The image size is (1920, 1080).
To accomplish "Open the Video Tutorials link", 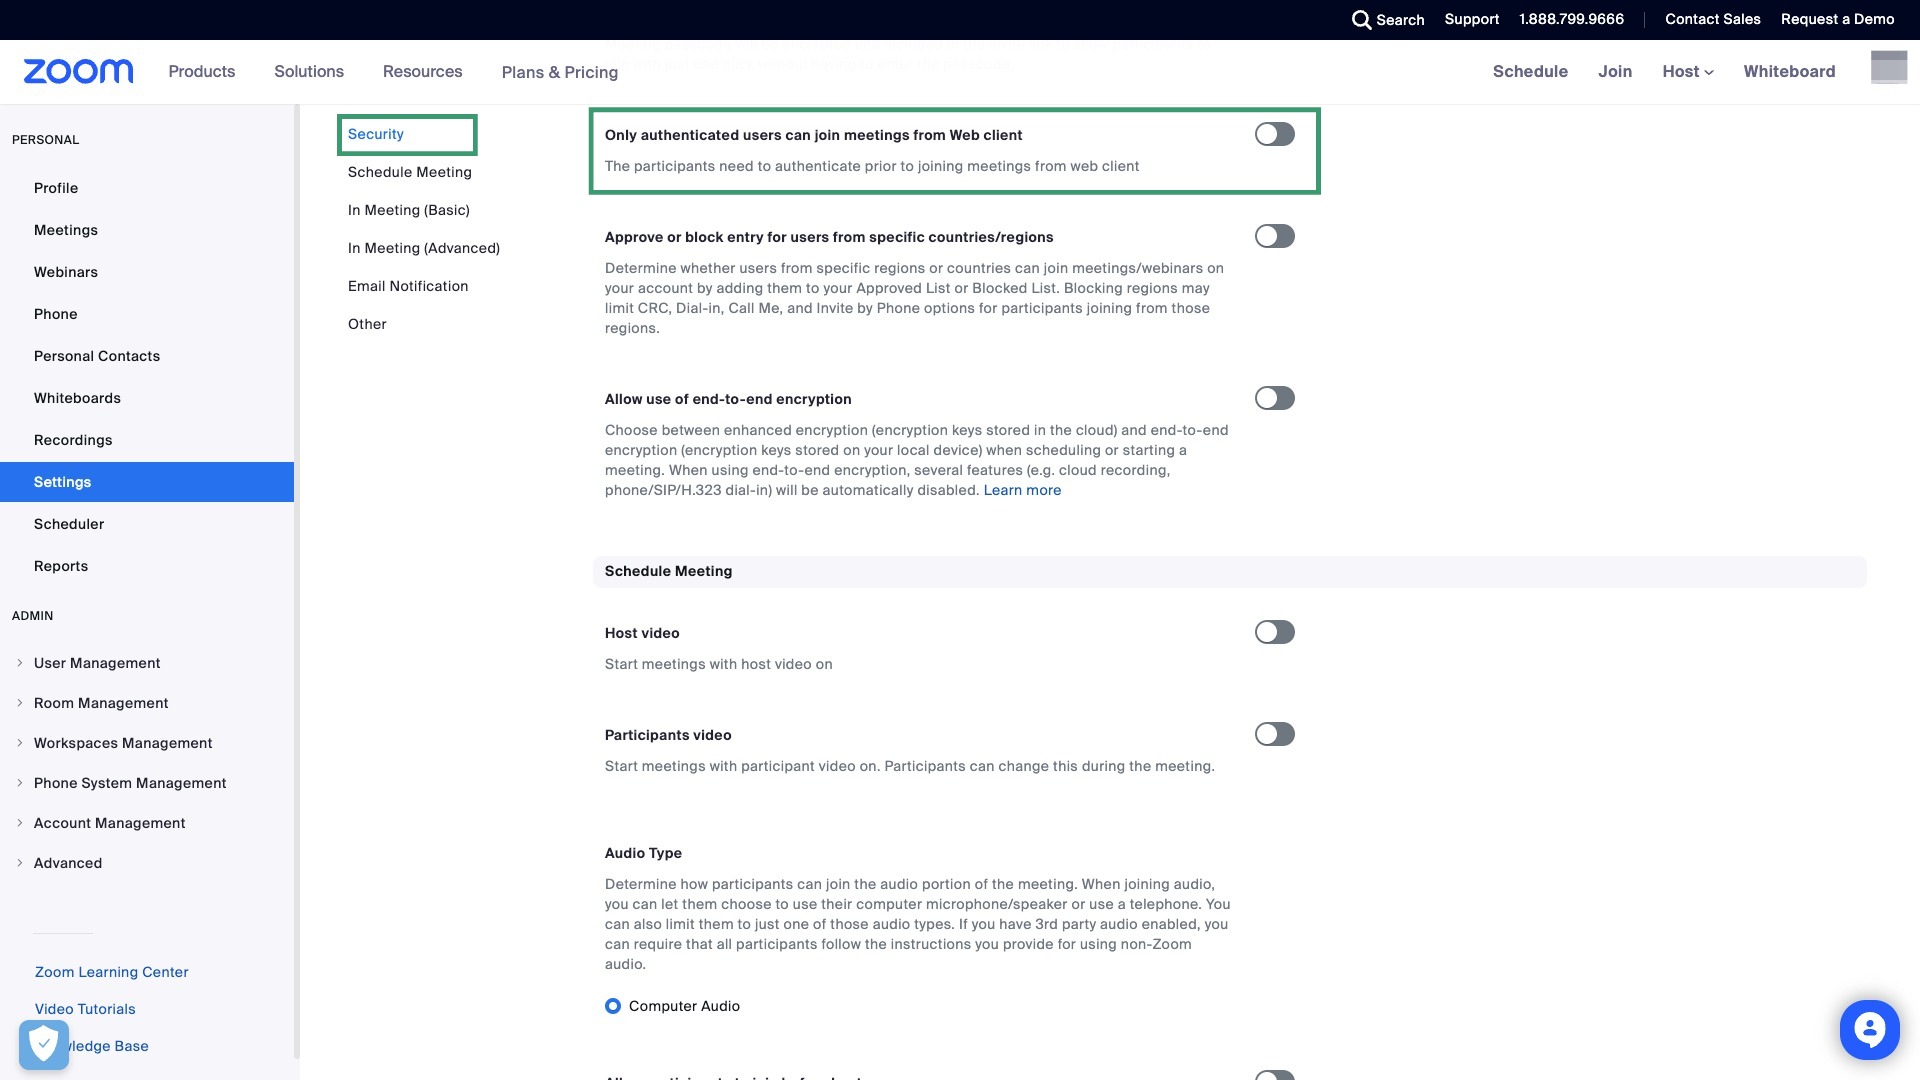I will [85, 1009].
